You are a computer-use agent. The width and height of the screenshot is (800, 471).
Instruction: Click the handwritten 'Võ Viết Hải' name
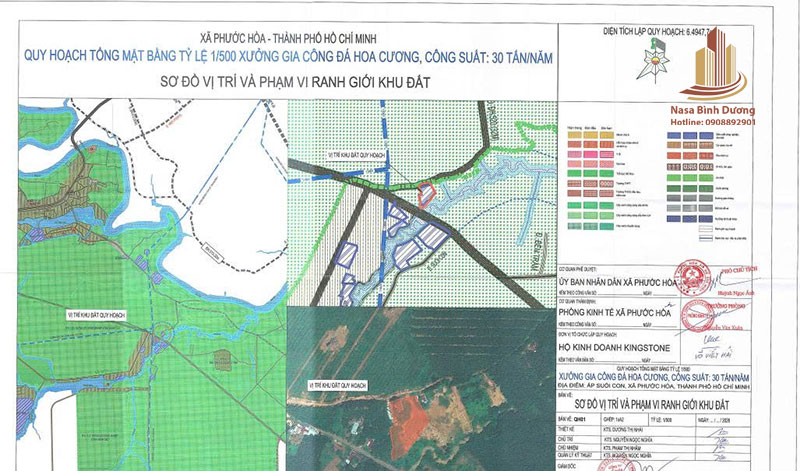(x=713, y=353)
